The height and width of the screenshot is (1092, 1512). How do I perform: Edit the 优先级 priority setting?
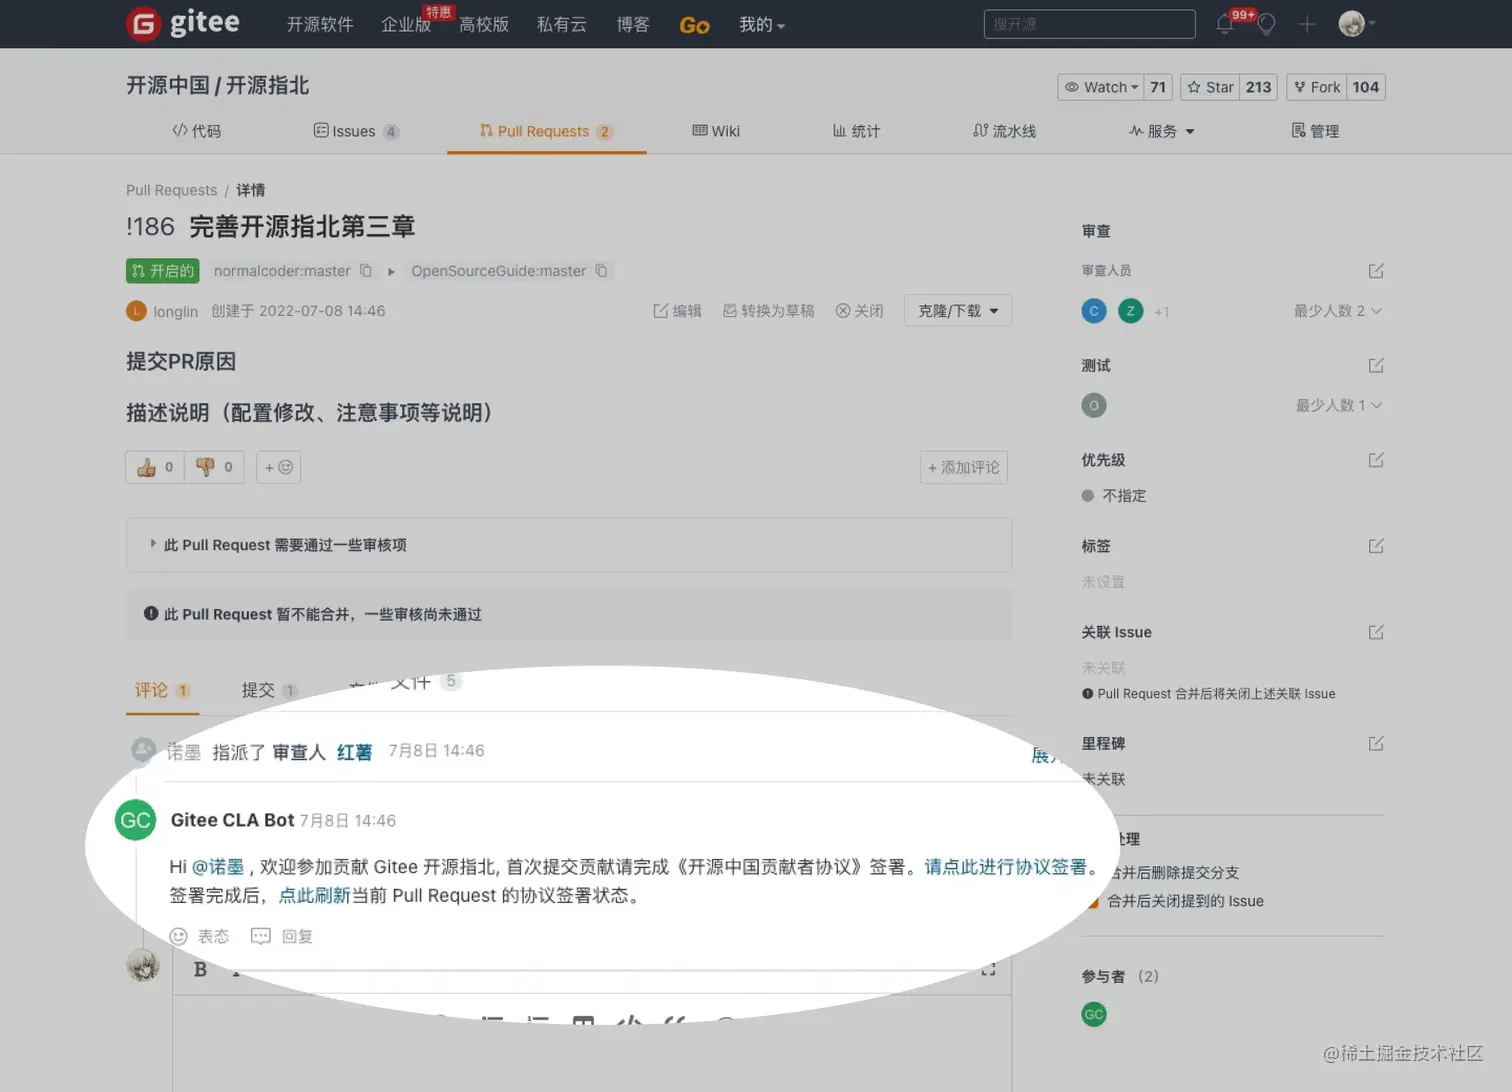tap(1376, 460)
